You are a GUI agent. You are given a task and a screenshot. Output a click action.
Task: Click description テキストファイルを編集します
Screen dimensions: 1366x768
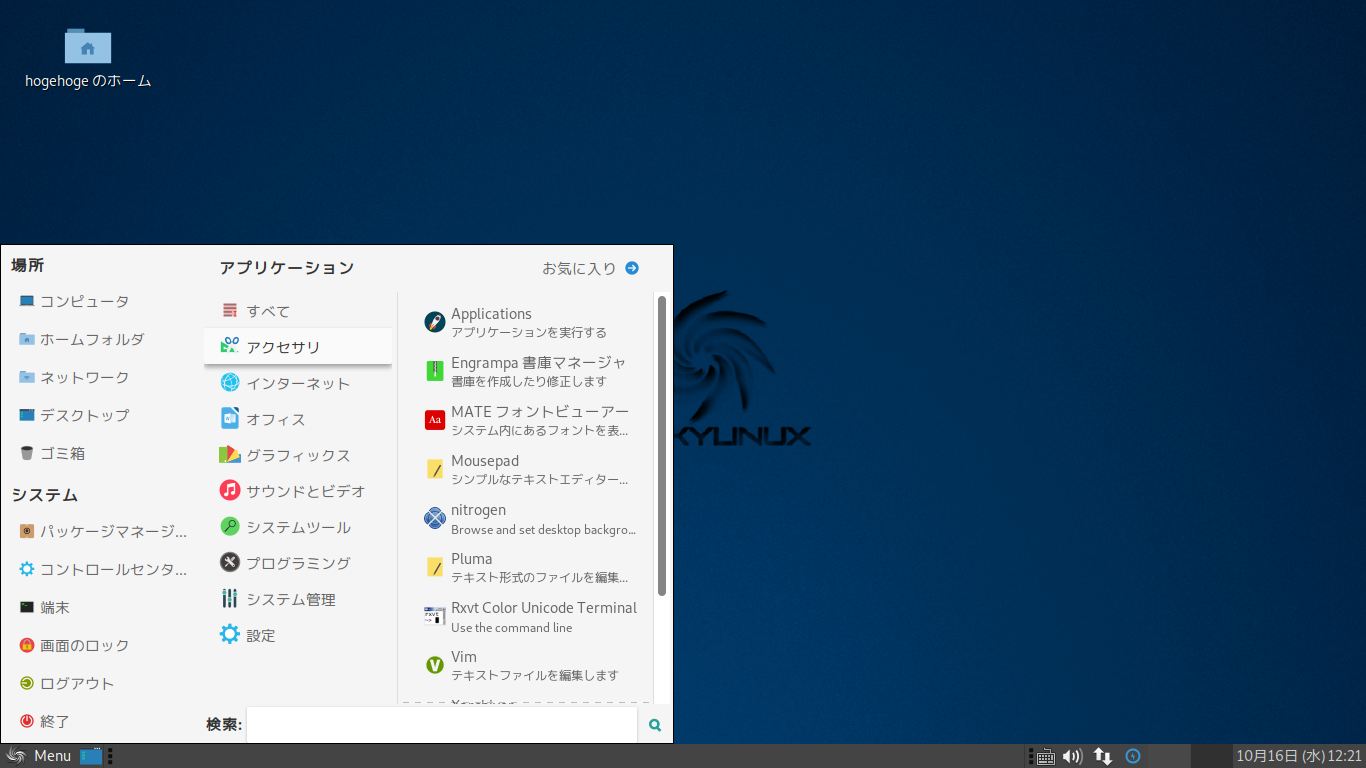535,675
